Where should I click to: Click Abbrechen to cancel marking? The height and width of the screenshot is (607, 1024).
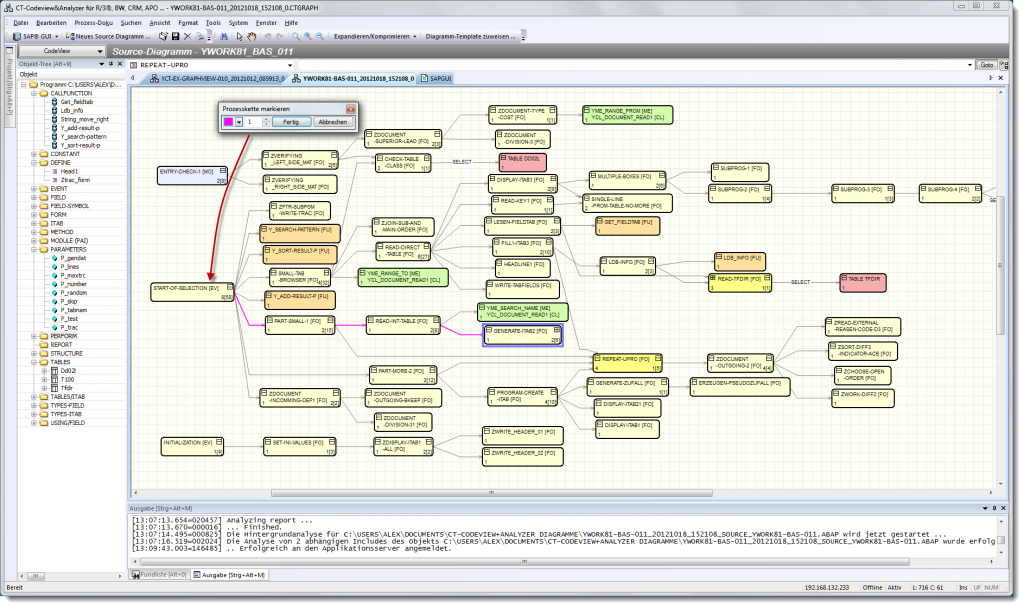click(333, 121)
